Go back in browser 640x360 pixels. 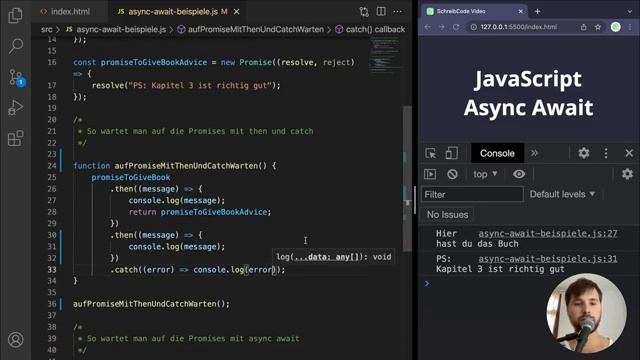point(427,27)
